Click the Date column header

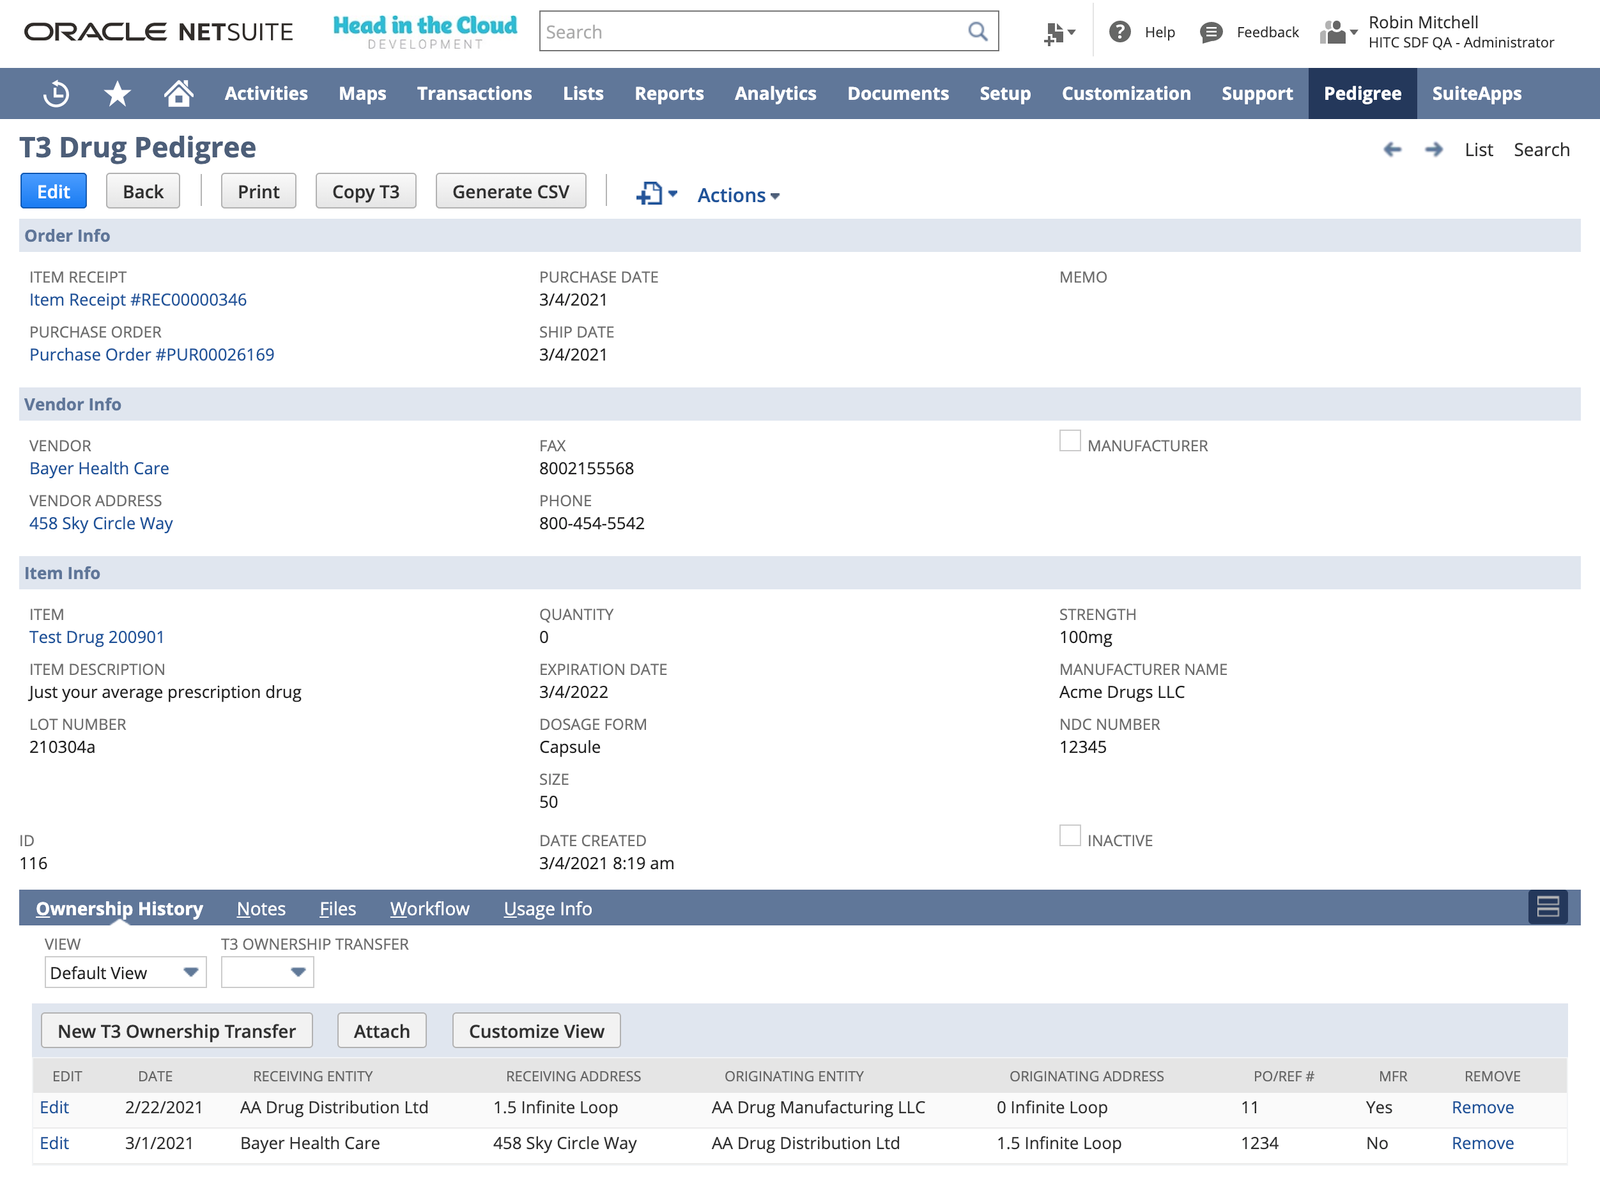coord(155,1076)
